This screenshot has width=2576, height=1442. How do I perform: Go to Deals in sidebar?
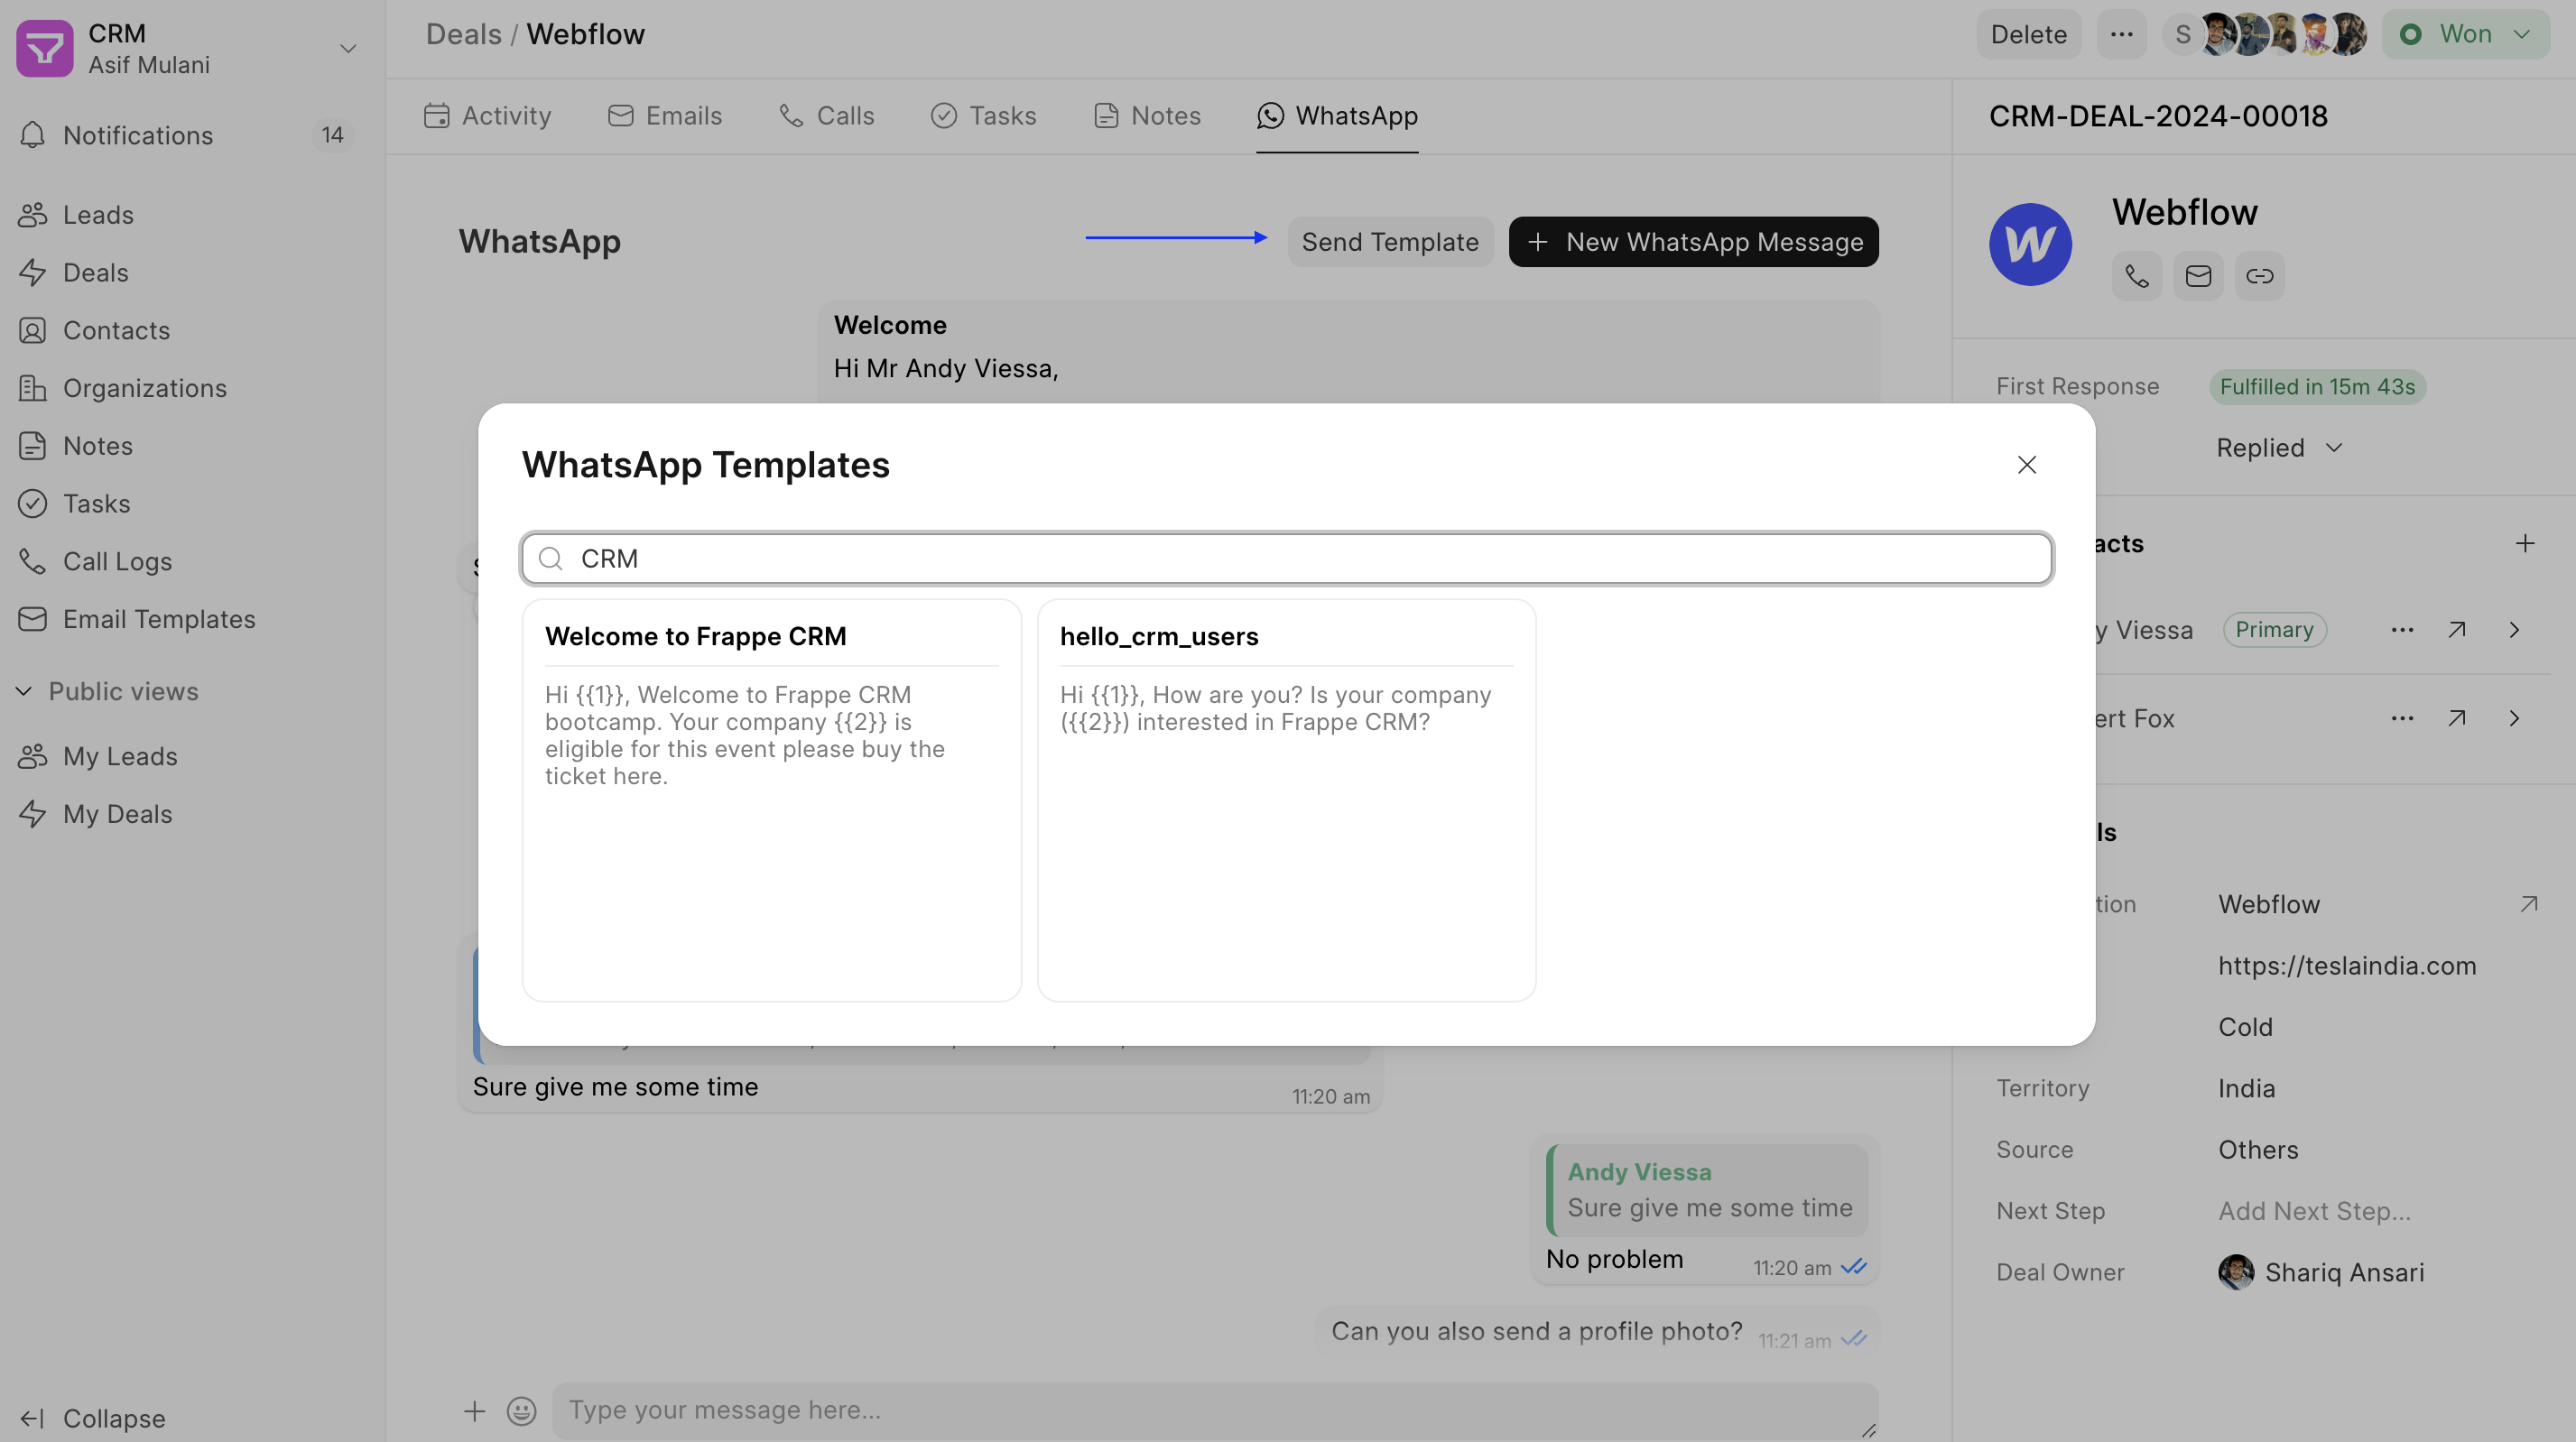coord(96,272)
